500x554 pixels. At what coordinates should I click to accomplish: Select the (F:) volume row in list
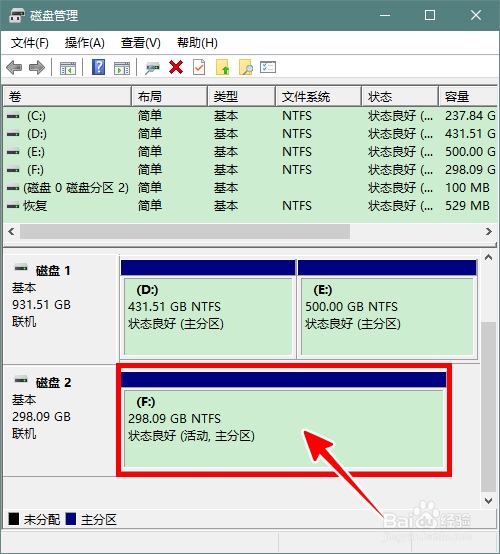[250, 170]
